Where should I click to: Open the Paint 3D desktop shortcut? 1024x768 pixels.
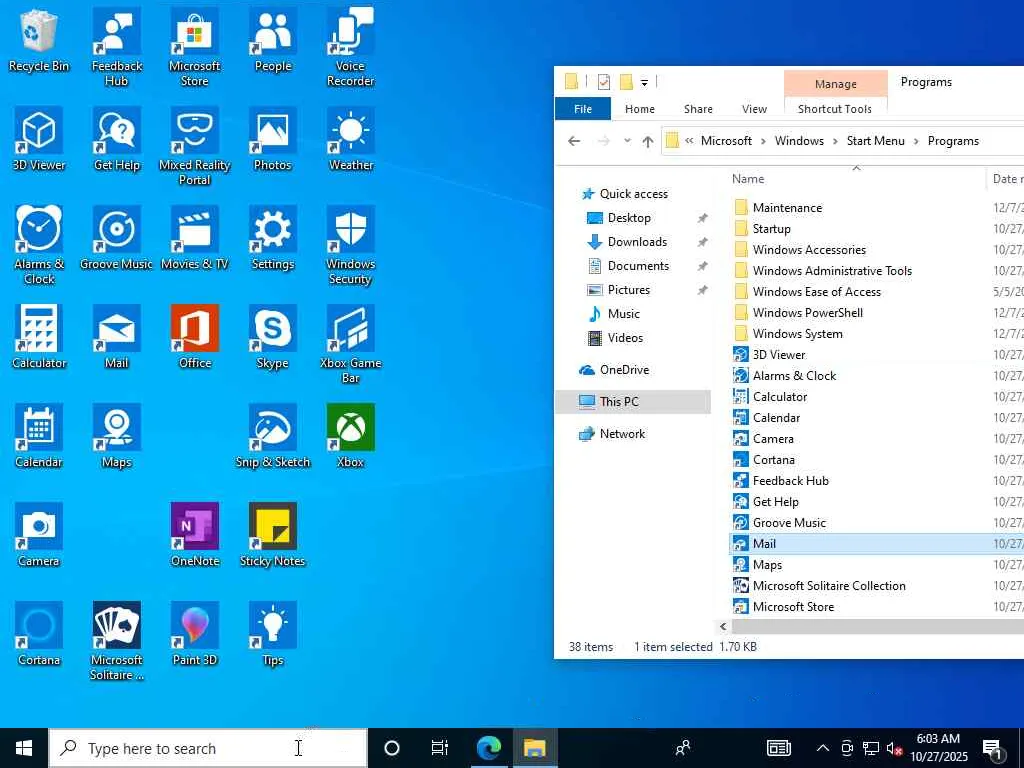click(x=195, y=634)
